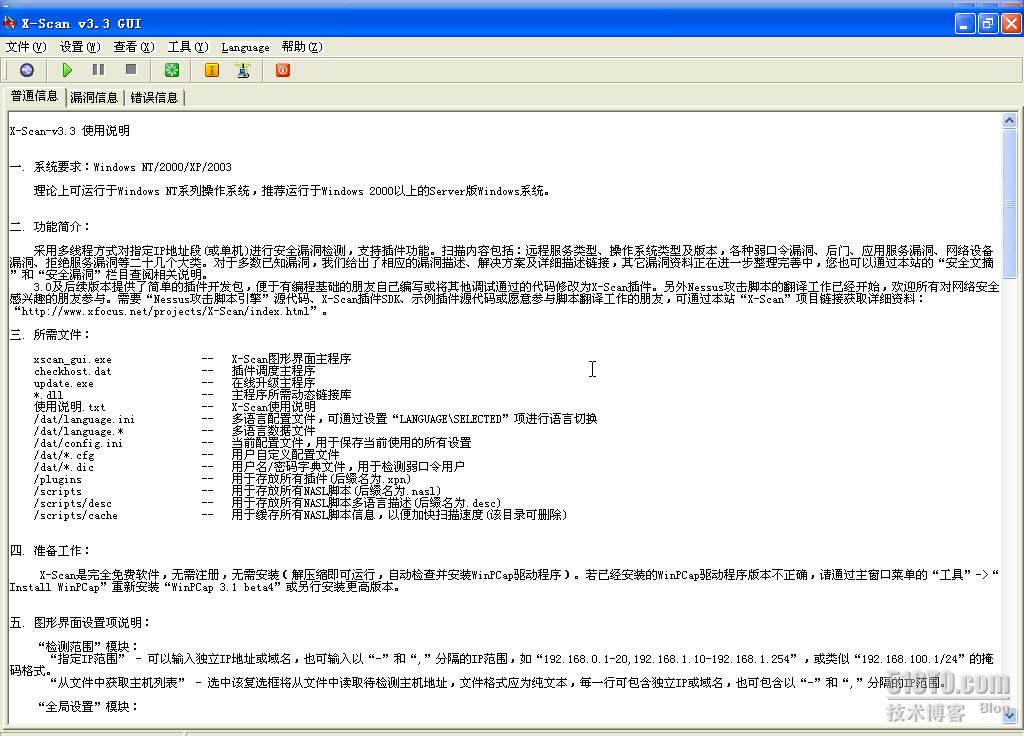Click the text update.exe
The width and height of the screenshot is (1024, 736).
click(63, 383)
